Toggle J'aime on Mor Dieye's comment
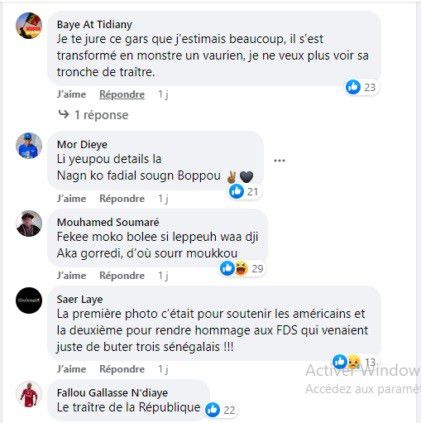This screenshot has width=421, height=423. [x=71, y=198]
